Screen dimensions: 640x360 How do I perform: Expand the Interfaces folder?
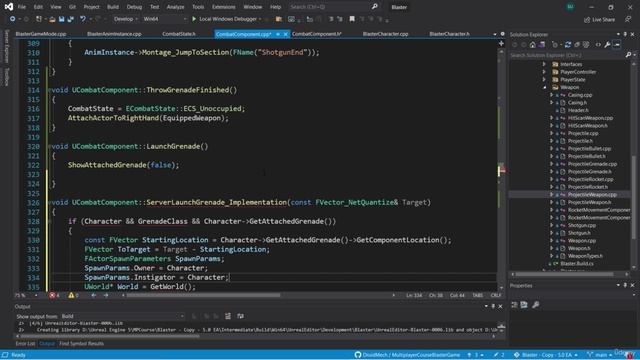pyautogui.click(x=544, y=64)
